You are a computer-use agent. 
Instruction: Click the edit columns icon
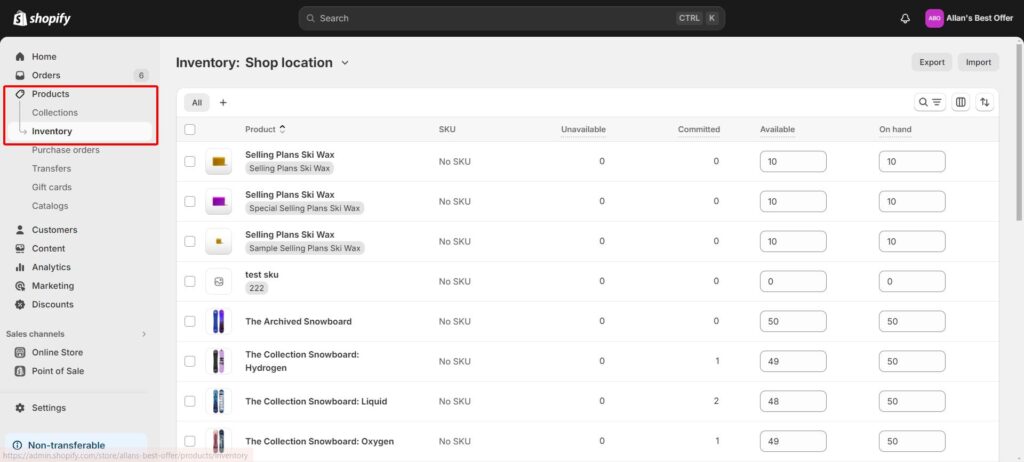961,102
